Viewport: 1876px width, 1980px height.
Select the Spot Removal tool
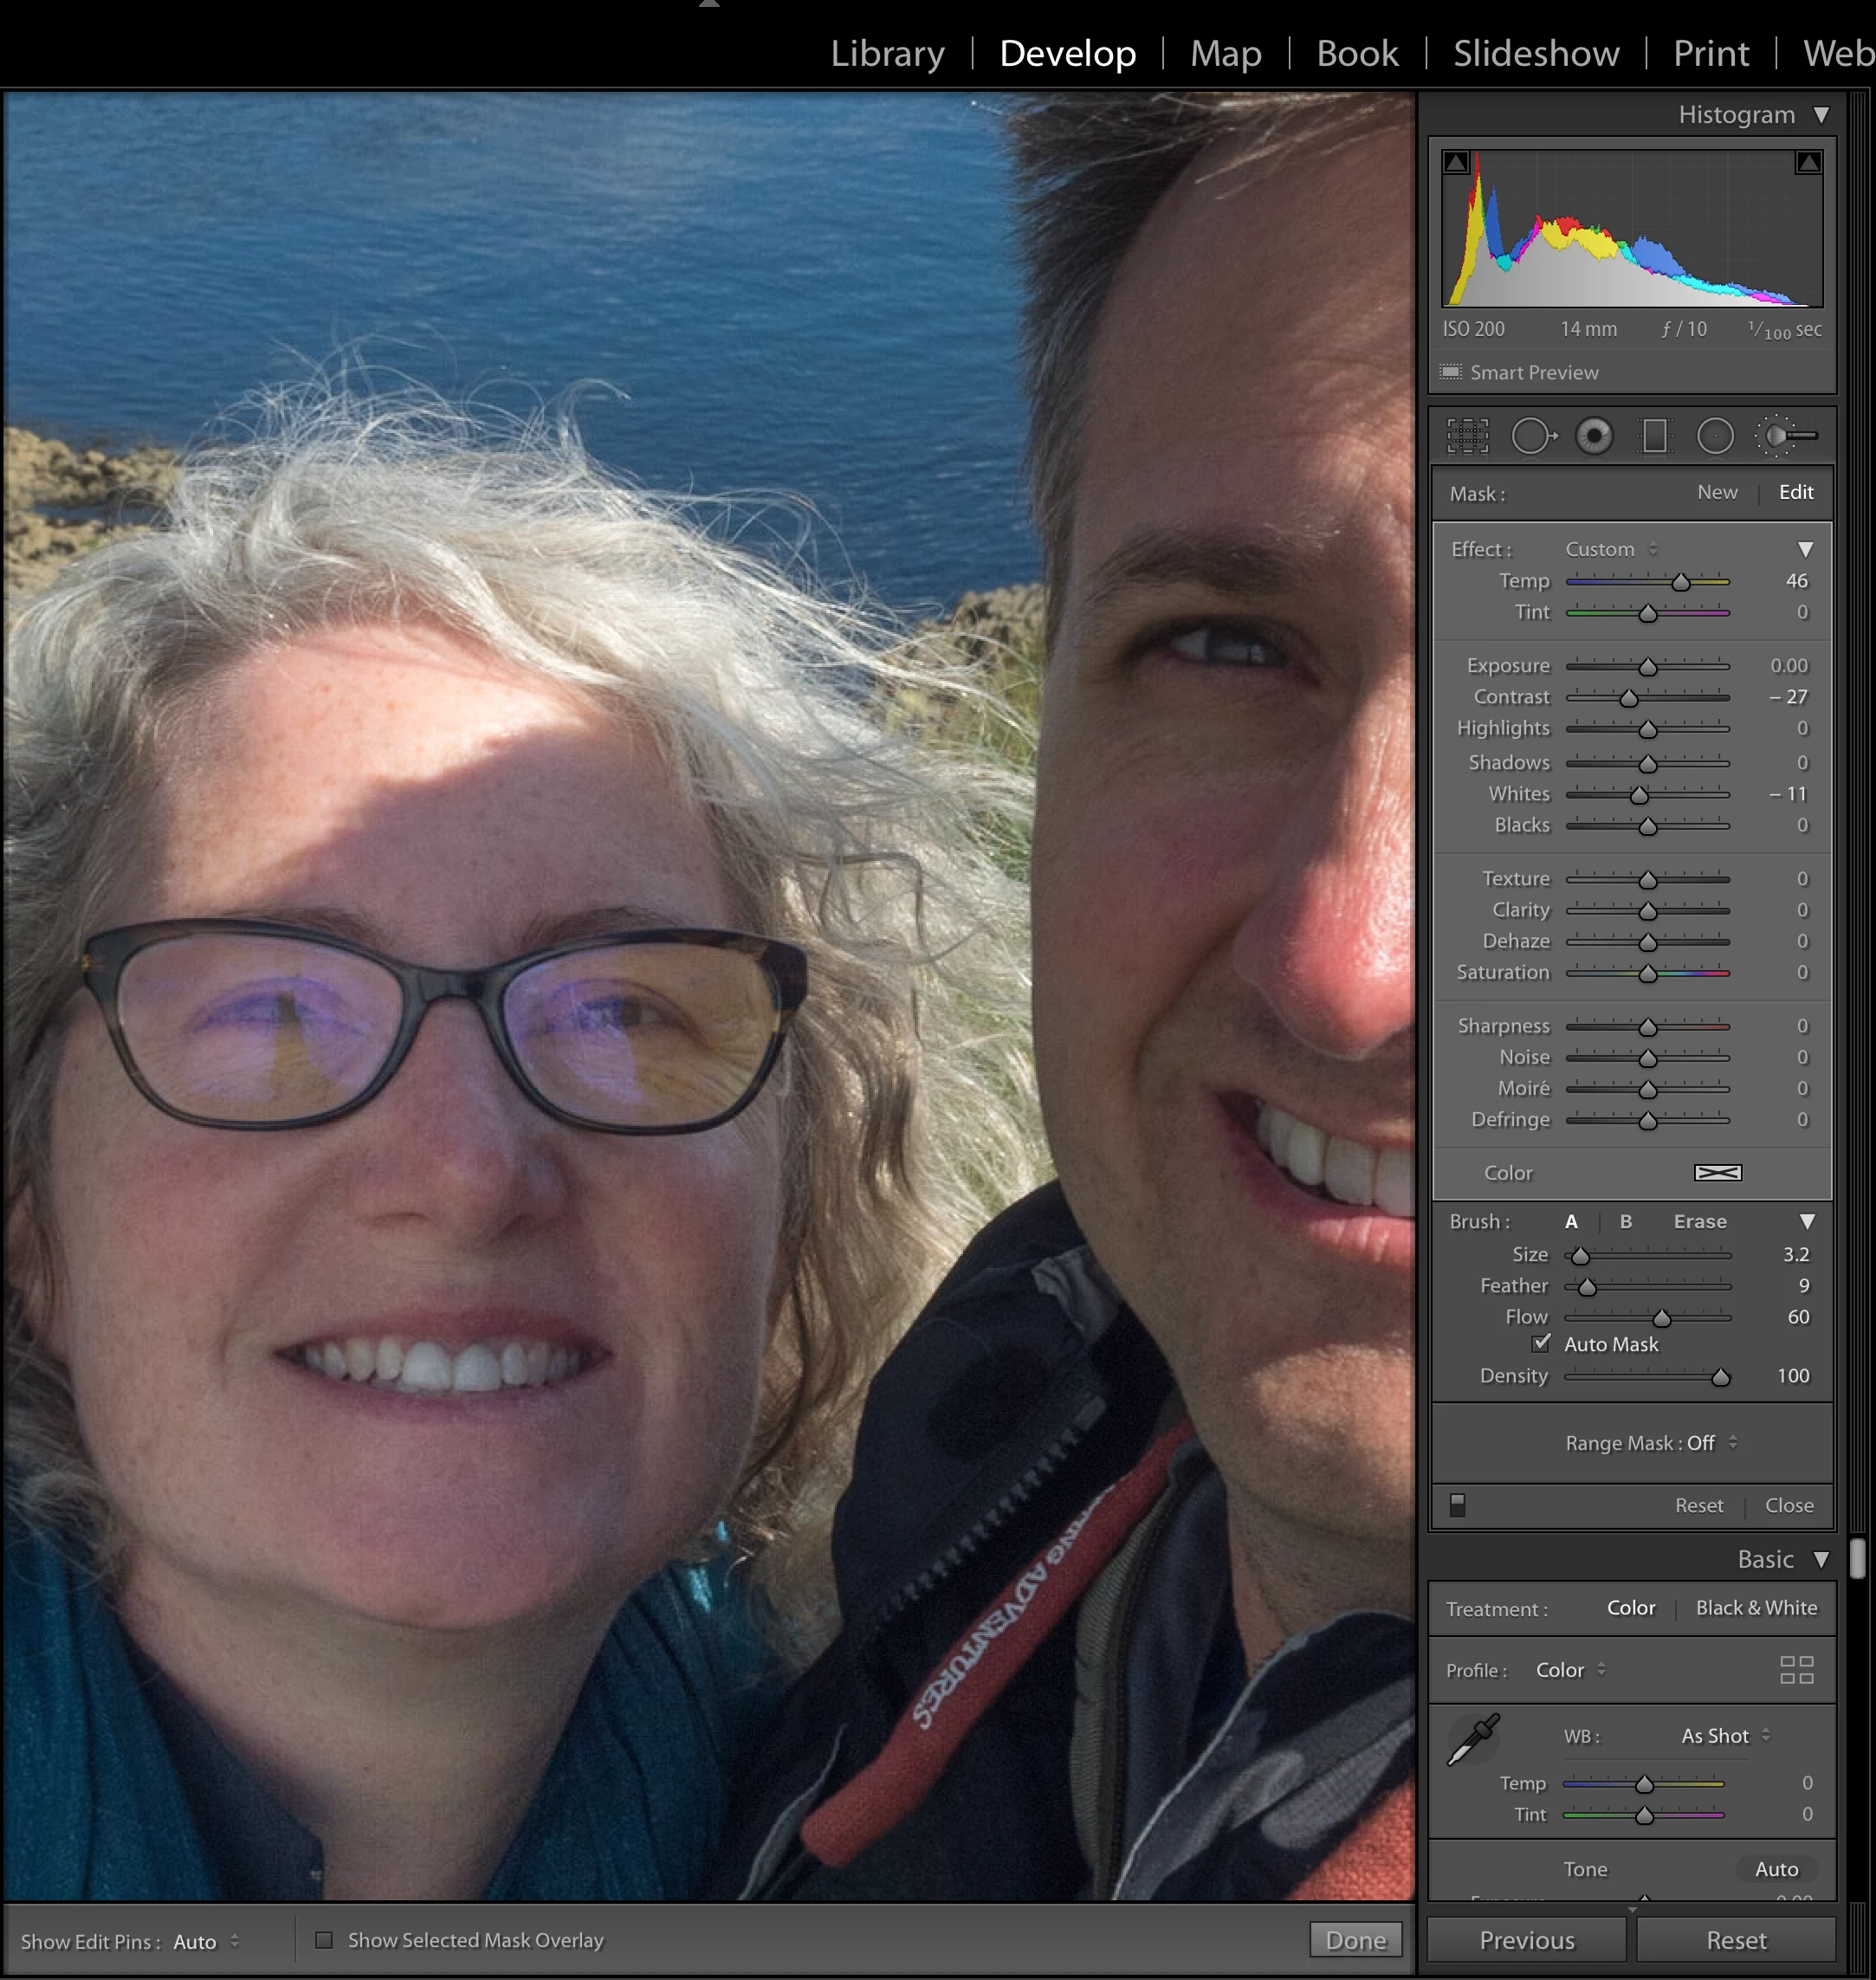pyautogui.click(x=1531, y=436)
